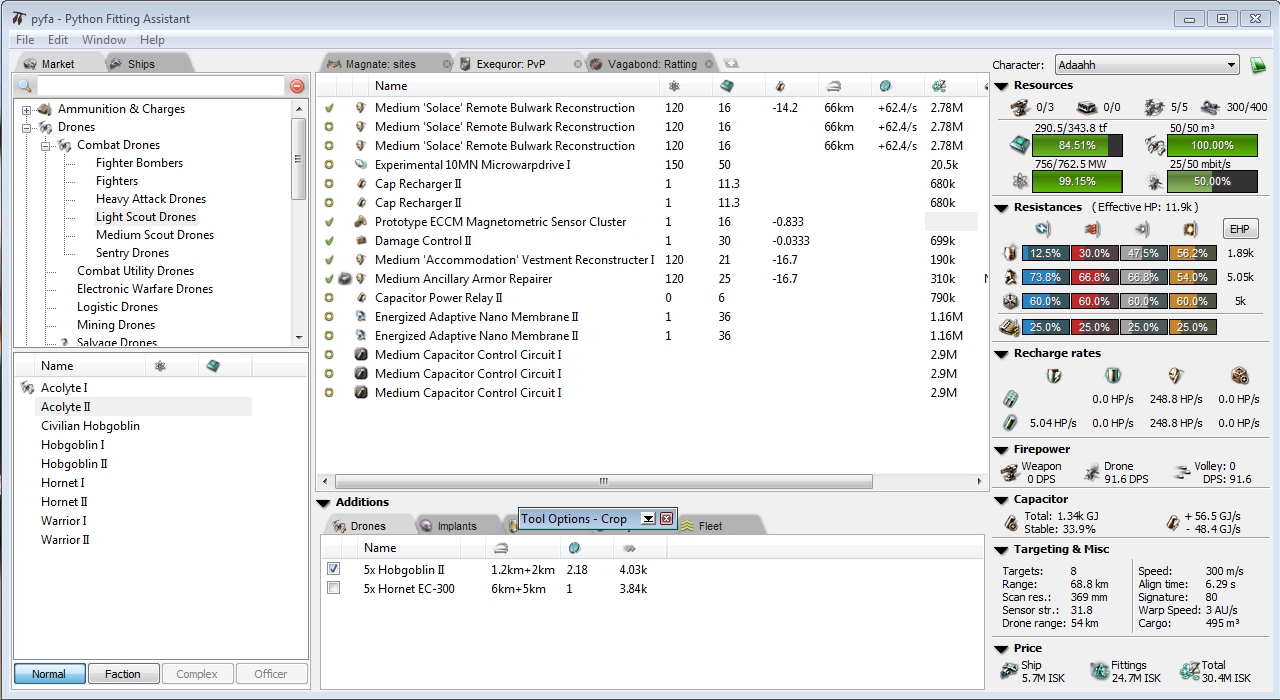Select Light Scout Drones in the tree

click(x=146, y=217)
